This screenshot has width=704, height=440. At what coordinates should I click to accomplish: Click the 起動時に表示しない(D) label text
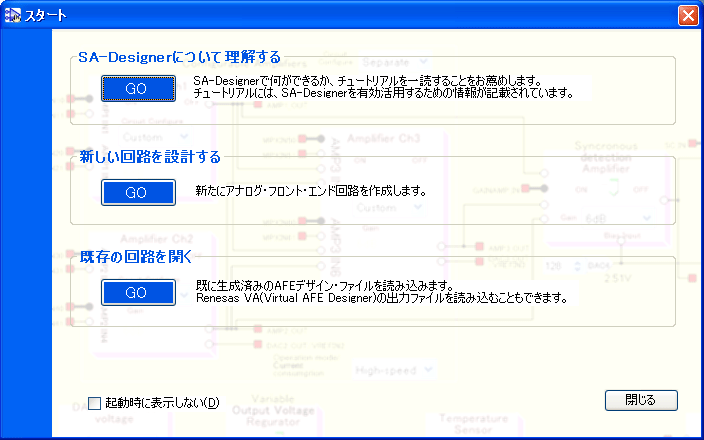point(161,404)
